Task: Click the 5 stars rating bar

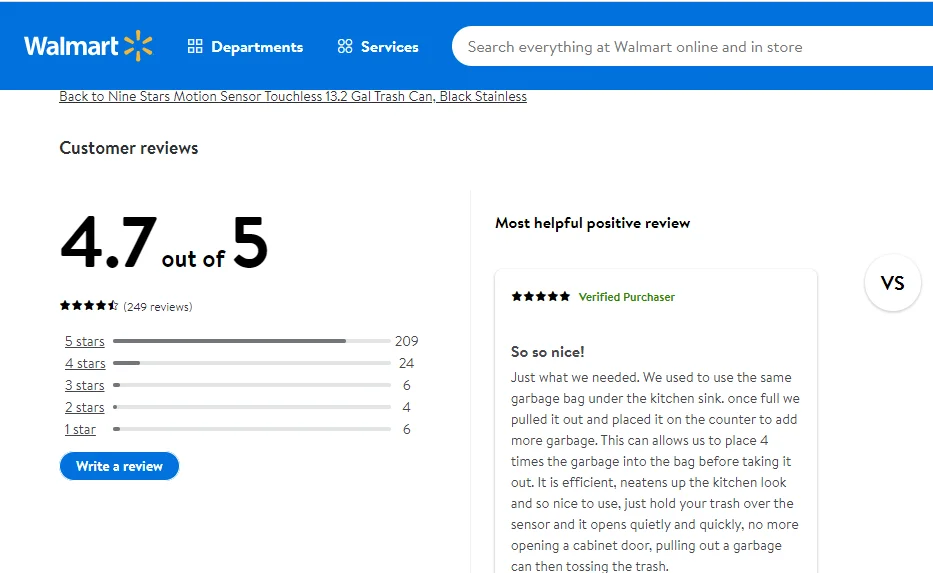Action: pos(251,341)
